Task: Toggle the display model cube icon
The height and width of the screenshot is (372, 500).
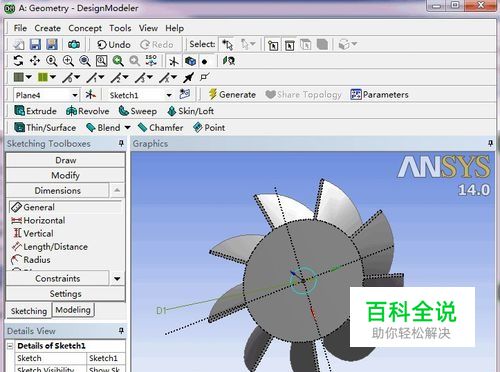Action: (190, 61)
